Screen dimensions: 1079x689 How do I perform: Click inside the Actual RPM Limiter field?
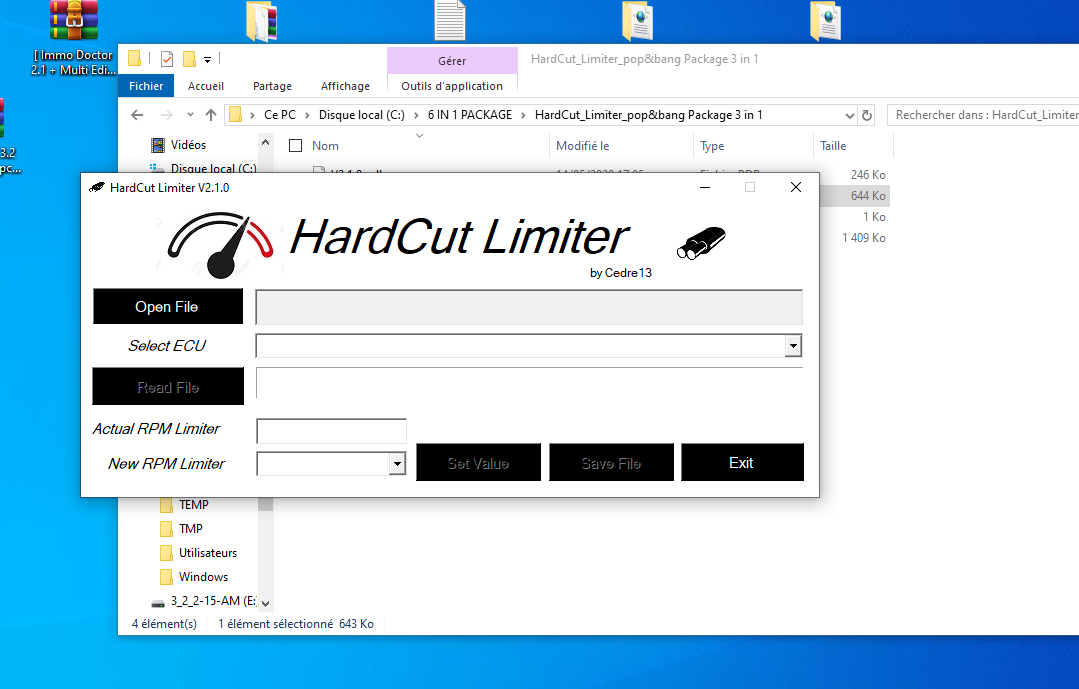click(x=331, y=431)
